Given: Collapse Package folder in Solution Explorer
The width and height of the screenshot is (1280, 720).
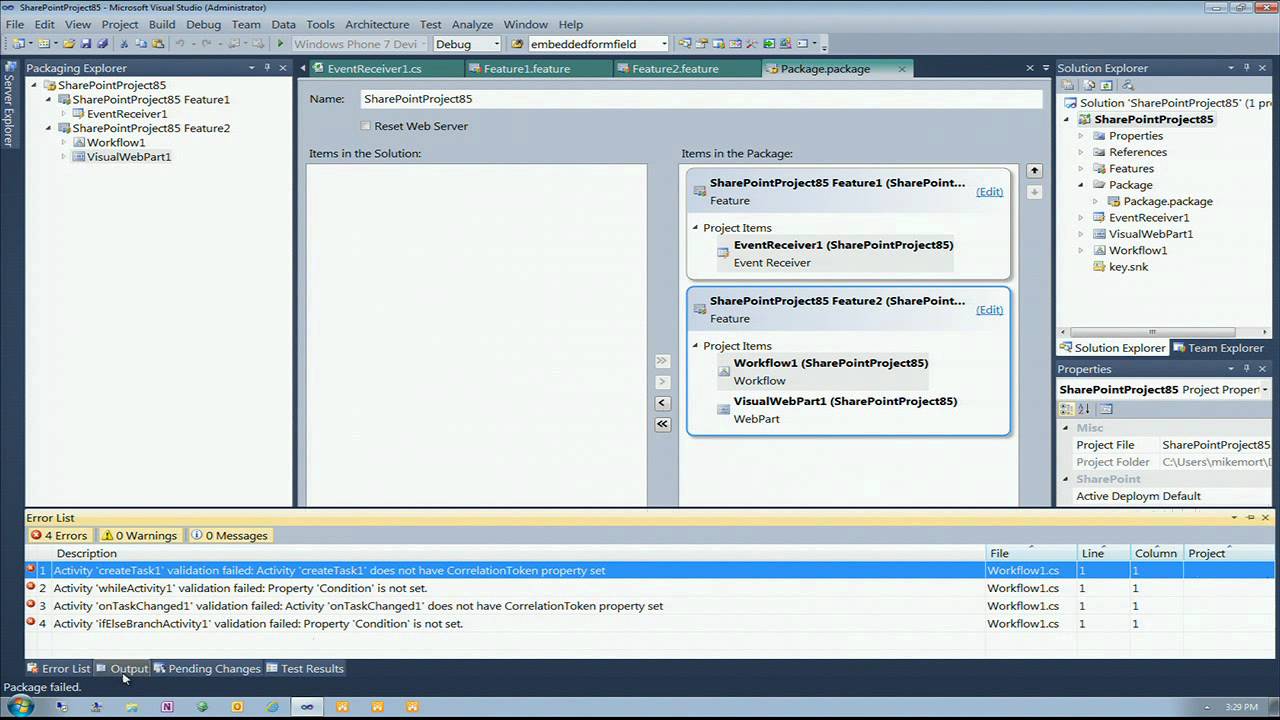Looking at the screenshot, I should click(1081, 185).
